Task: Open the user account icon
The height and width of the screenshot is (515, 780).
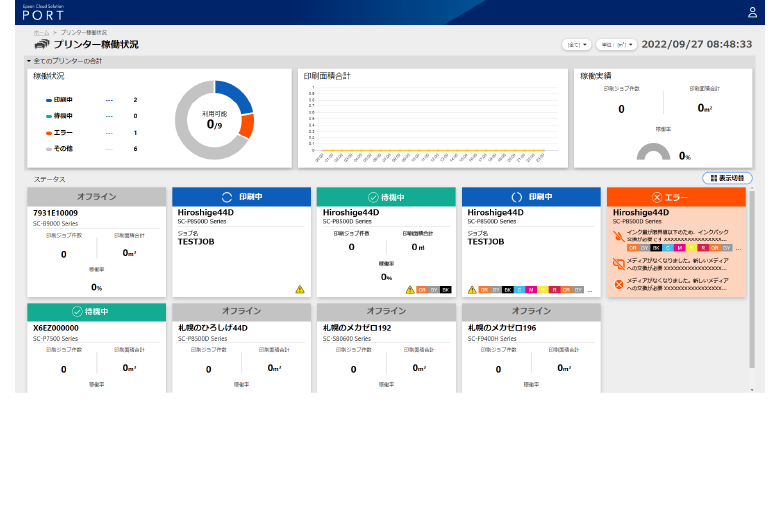Action: coord(752,12)
